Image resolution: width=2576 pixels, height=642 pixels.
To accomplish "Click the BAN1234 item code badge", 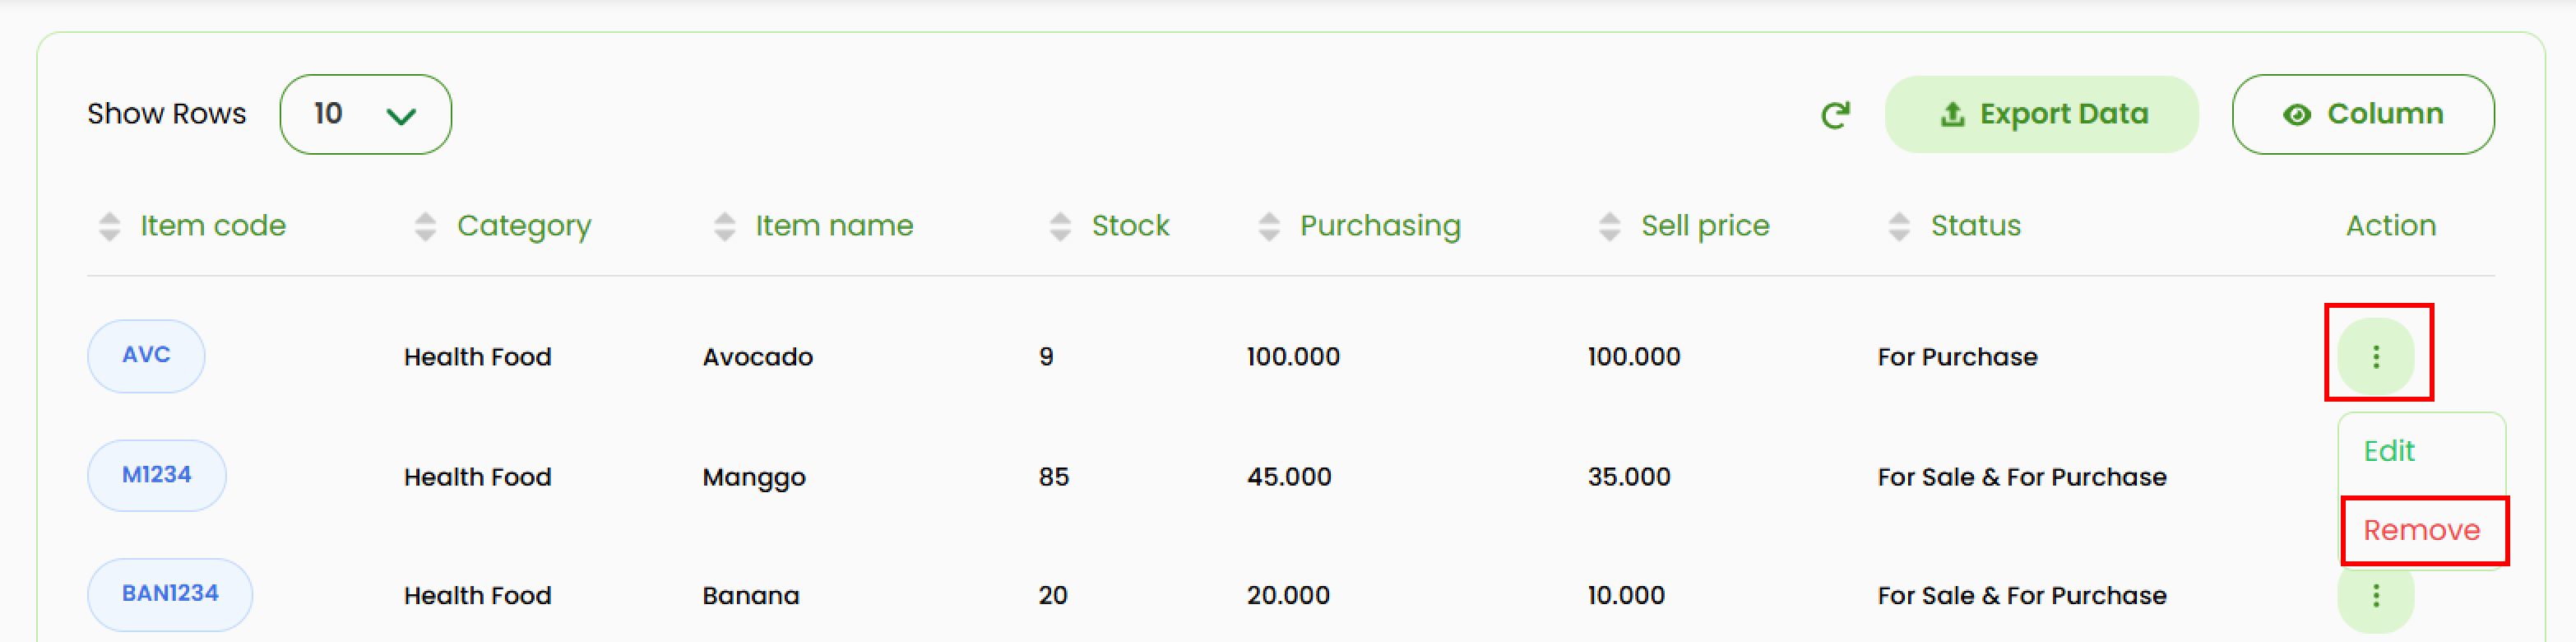I will click(170, 594).
